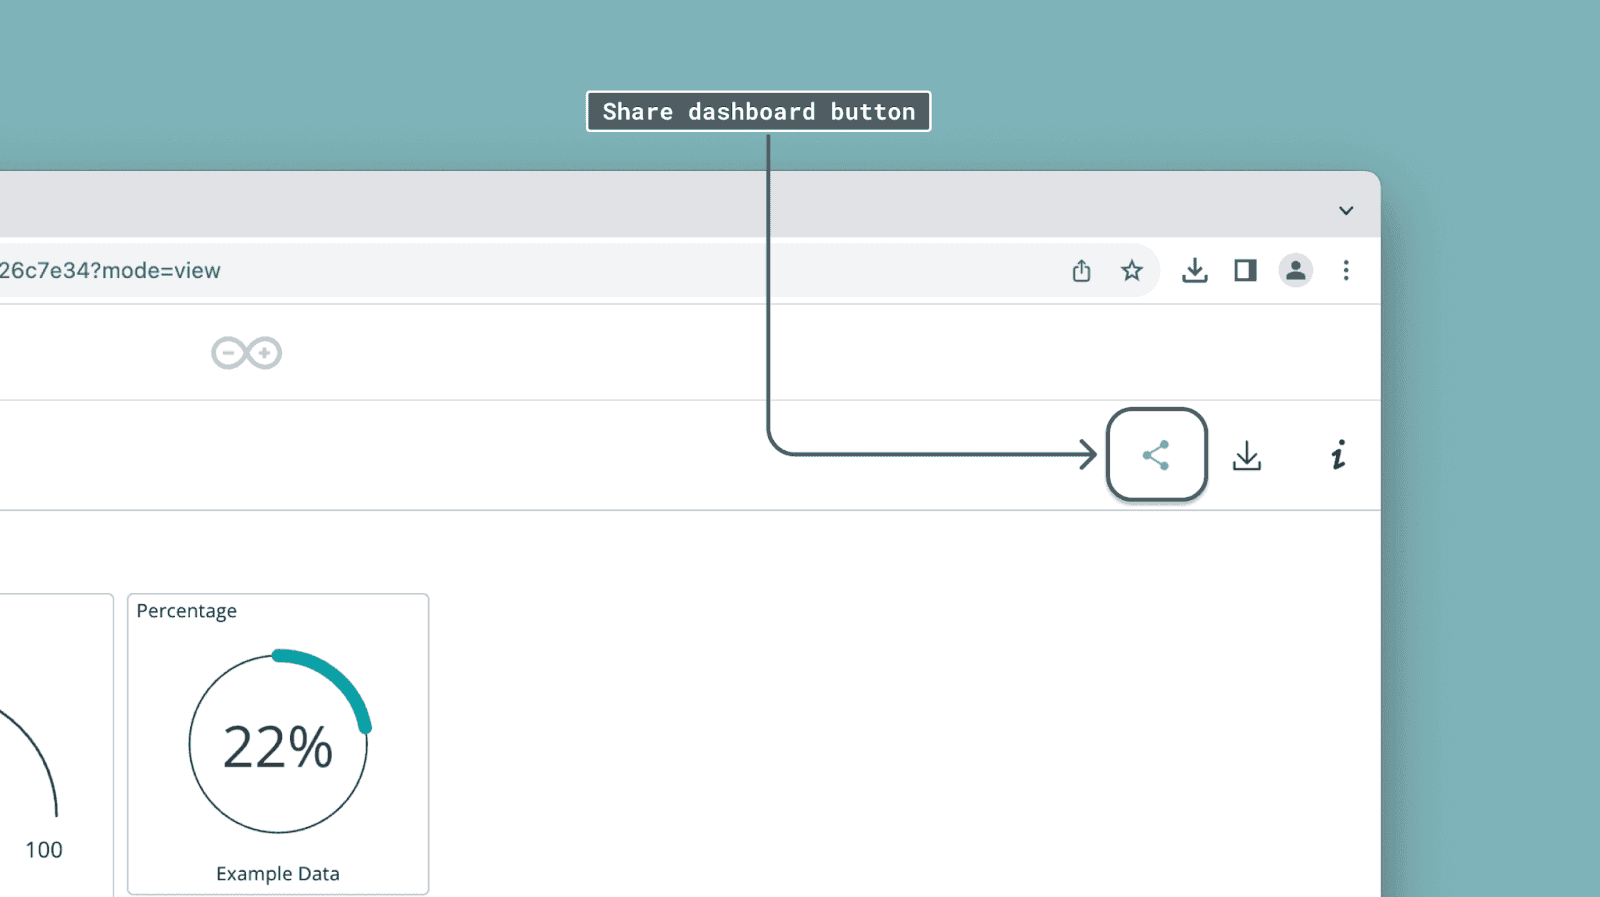Open the user profile avatar

pyautogui.click(x=1295, y=271)
